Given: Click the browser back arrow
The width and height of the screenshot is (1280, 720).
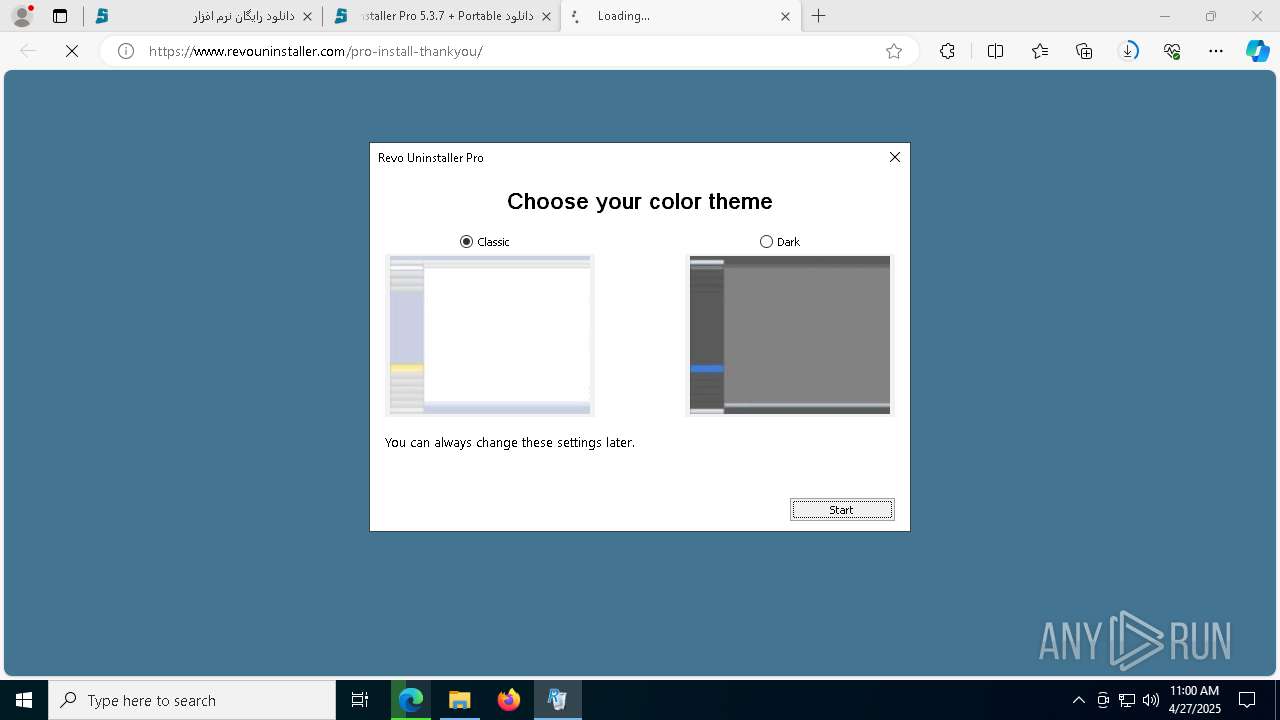Looking at the screenshot, I should point(28,51).
